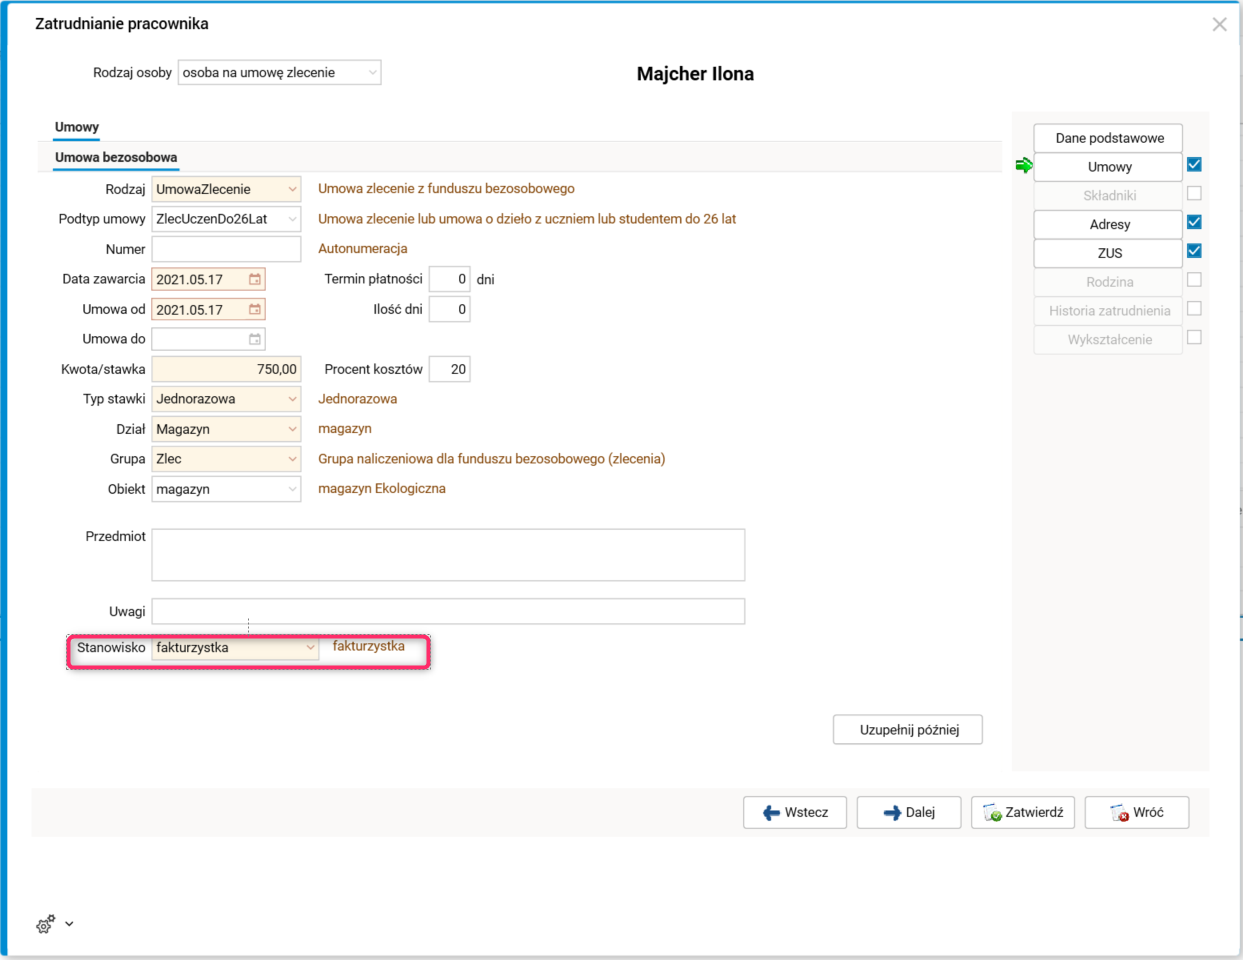The width and height of the screenshot is (1243, 960).
Task: Open the Podtyp umowy dropdown
Action: (x=292, y=219)
